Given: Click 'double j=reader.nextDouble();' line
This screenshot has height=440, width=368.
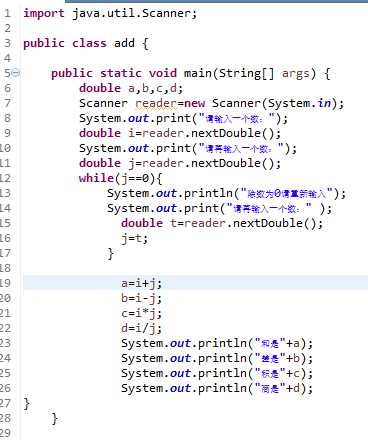Looking at the screenshot, I should (180, 163).
